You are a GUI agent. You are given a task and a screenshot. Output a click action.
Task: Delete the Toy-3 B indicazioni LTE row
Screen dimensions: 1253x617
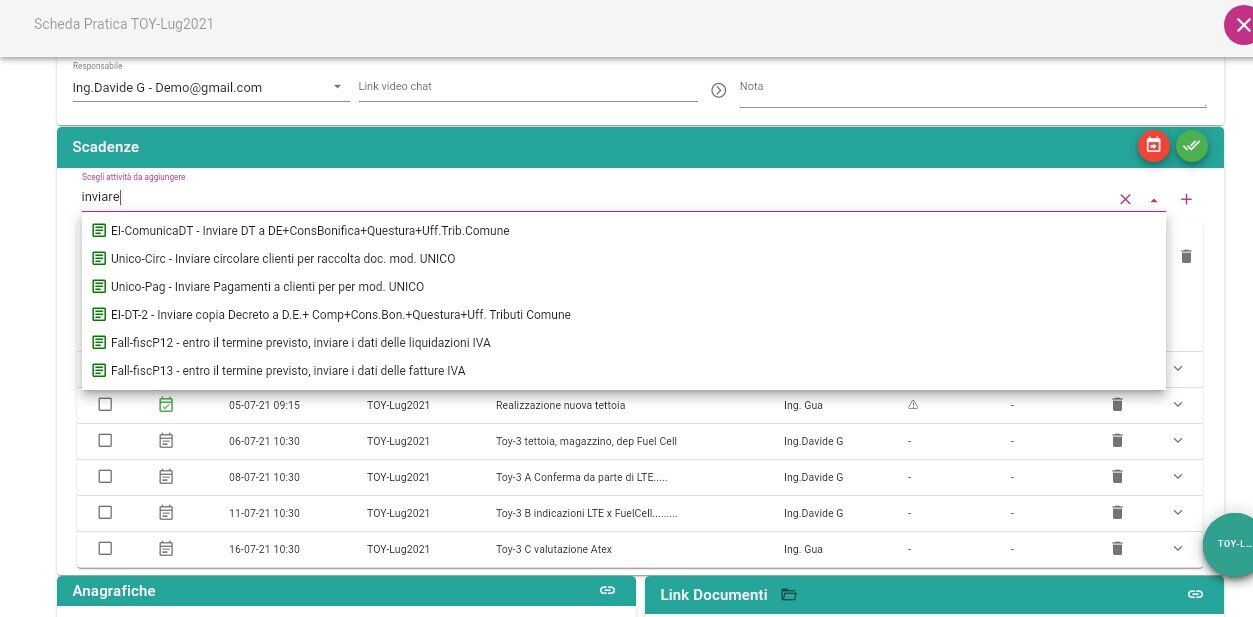coord(1118,512)
